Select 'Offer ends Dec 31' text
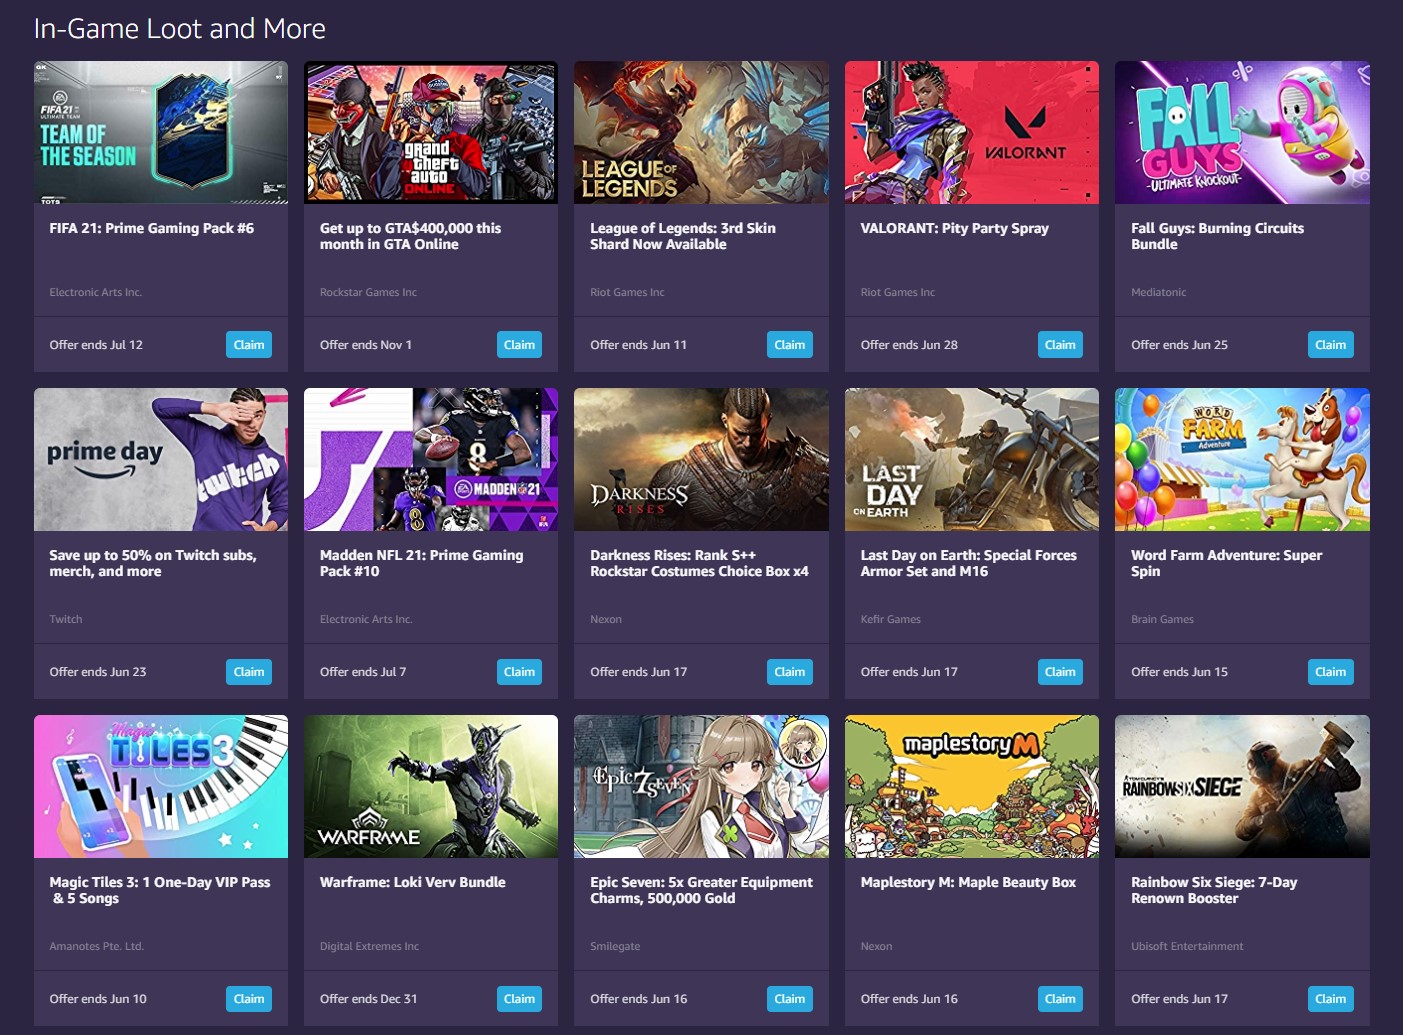This screenshot has width=1403, height=1035. (x=369, y=999)
